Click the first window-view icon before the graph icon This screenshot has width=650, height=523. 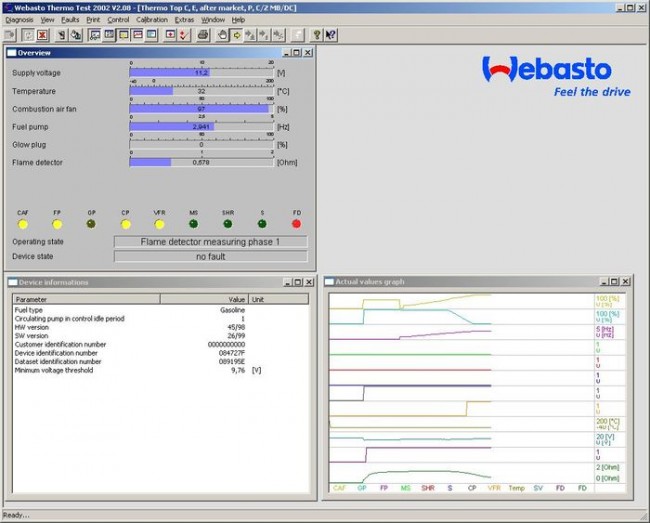tap(95, 35)
